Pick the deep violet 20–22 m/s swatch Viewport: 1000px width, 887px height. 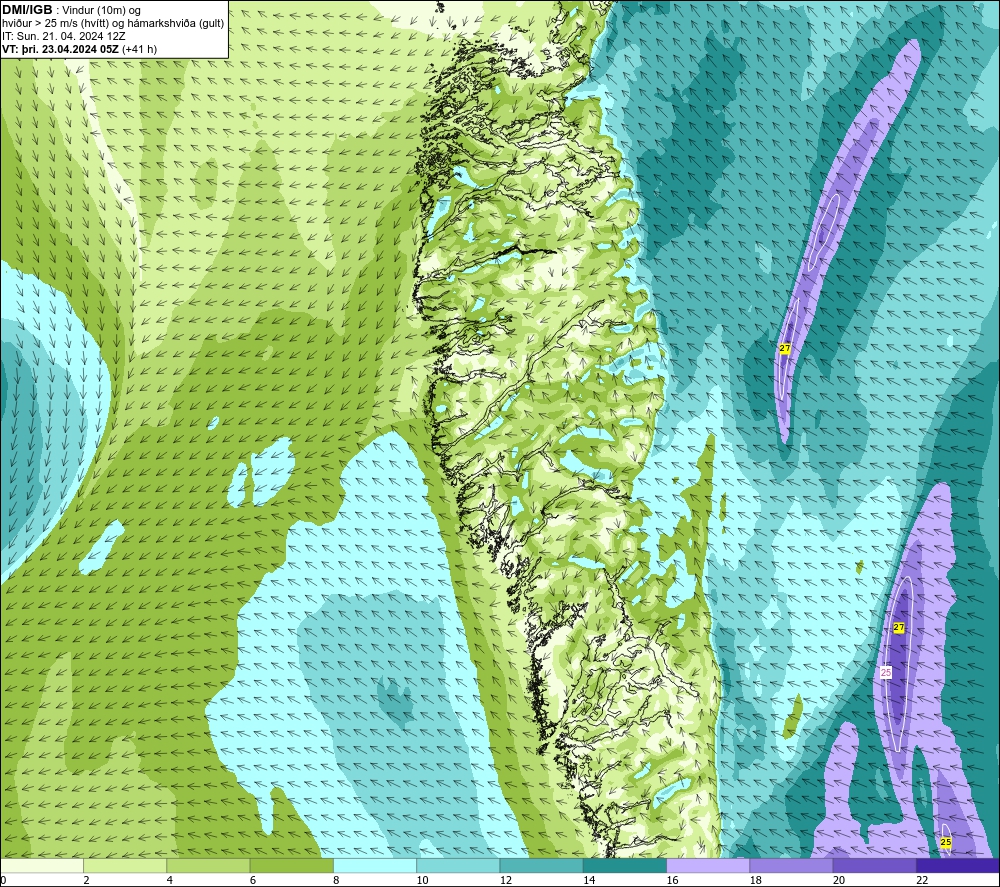[874, 865]
